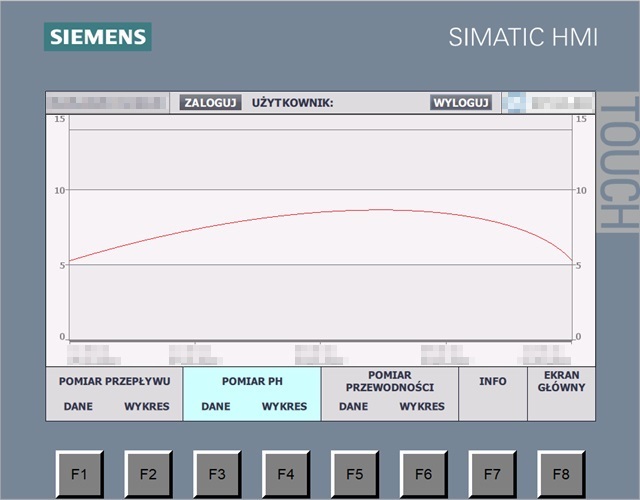The image size is (640, 500).
Task: Click the Siemens logo
Action: (x=98, y=37)
